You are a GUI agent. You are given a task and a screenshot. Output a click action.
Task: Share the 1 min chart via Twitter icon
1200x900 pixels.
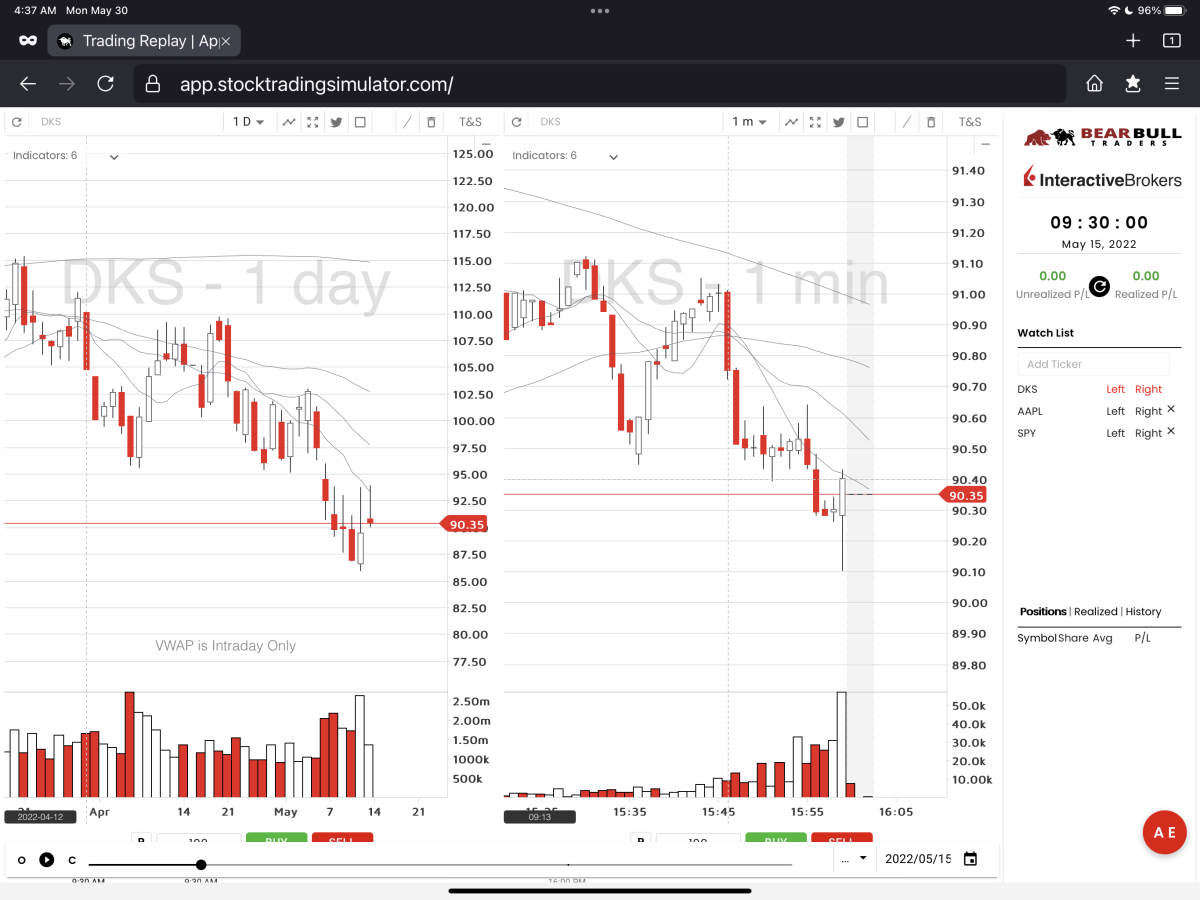[x=837, y=122]
